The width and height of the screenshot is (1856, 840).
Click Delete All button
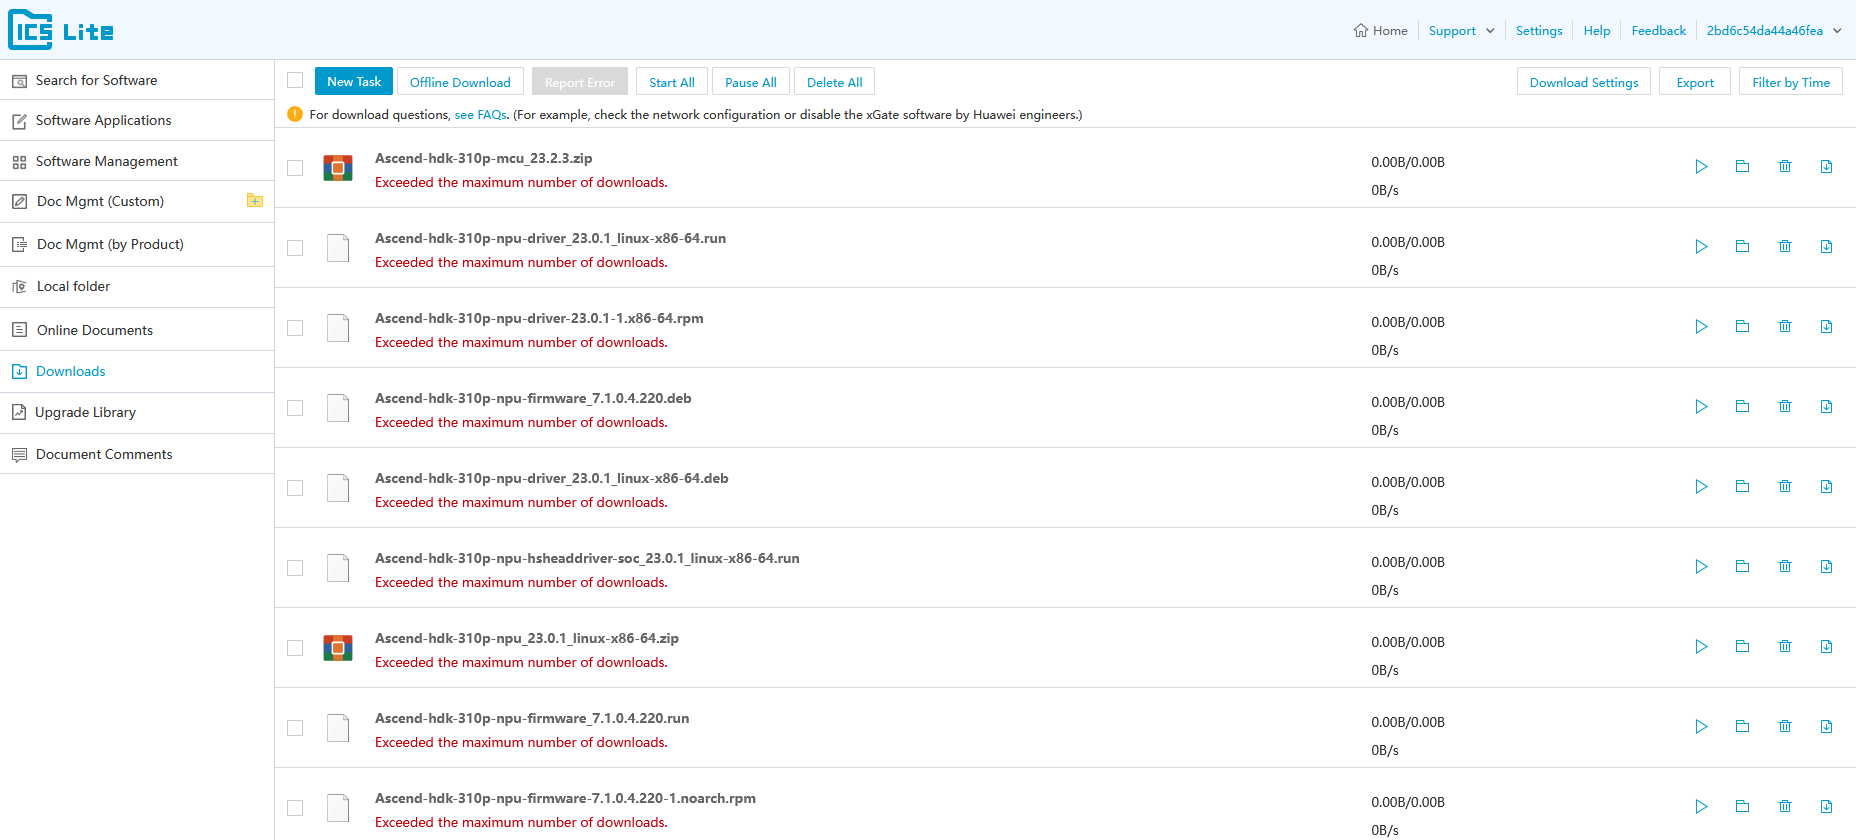click(835, 82)
